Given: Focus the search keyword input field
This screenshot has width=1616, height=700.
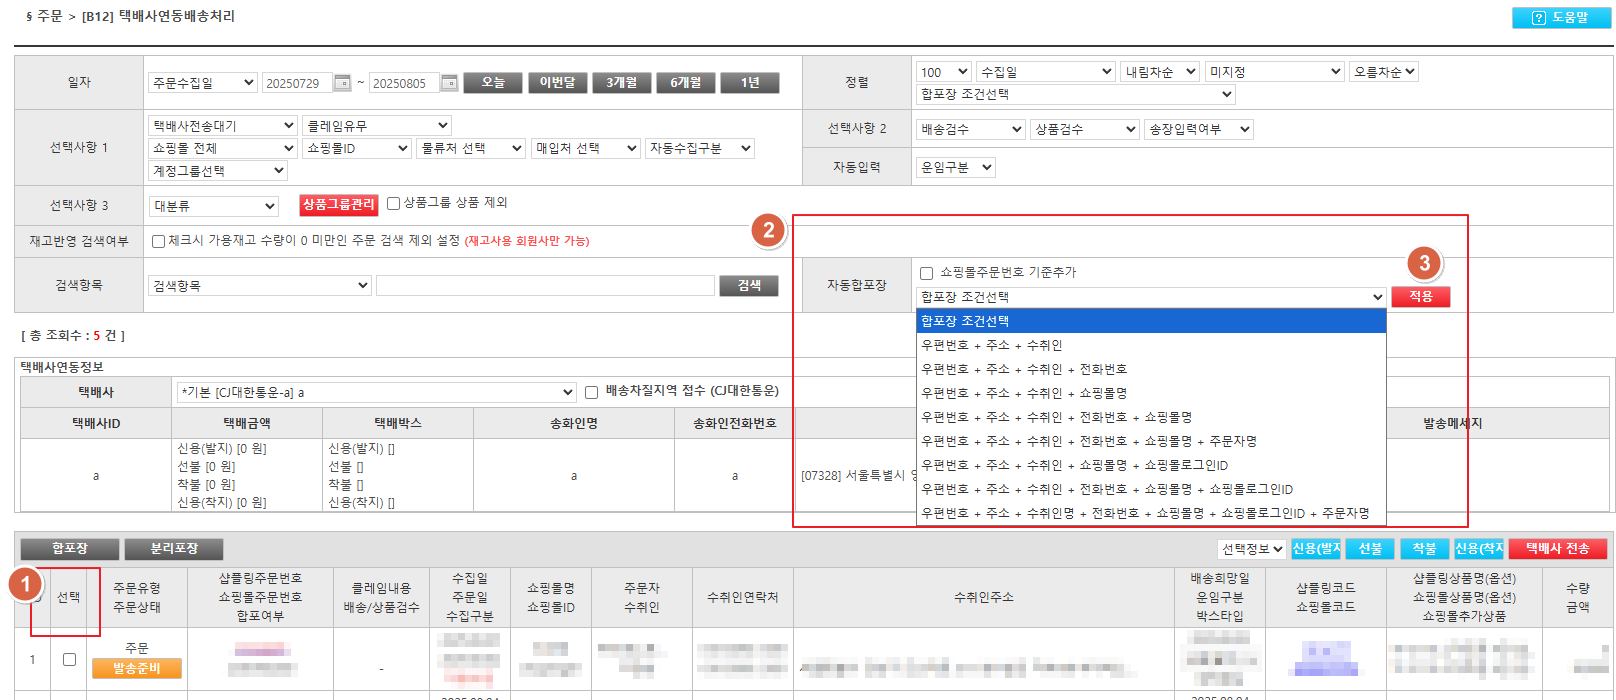Looking at the screenshot, I should tap(545, 286).
